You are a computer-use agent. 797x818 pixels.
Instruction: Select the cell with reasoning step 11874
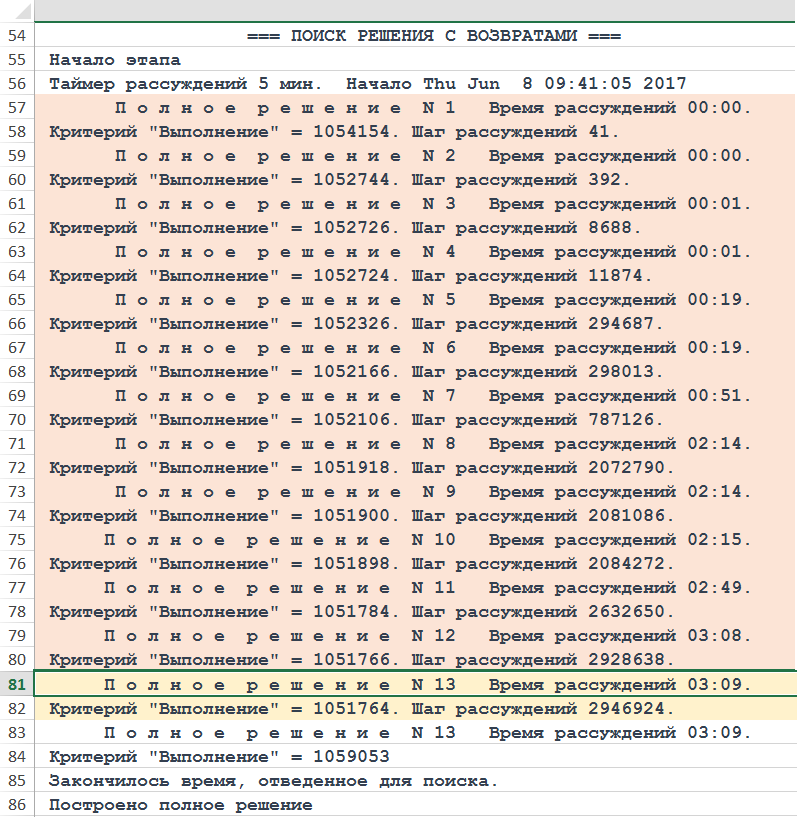tap(350, 276)
